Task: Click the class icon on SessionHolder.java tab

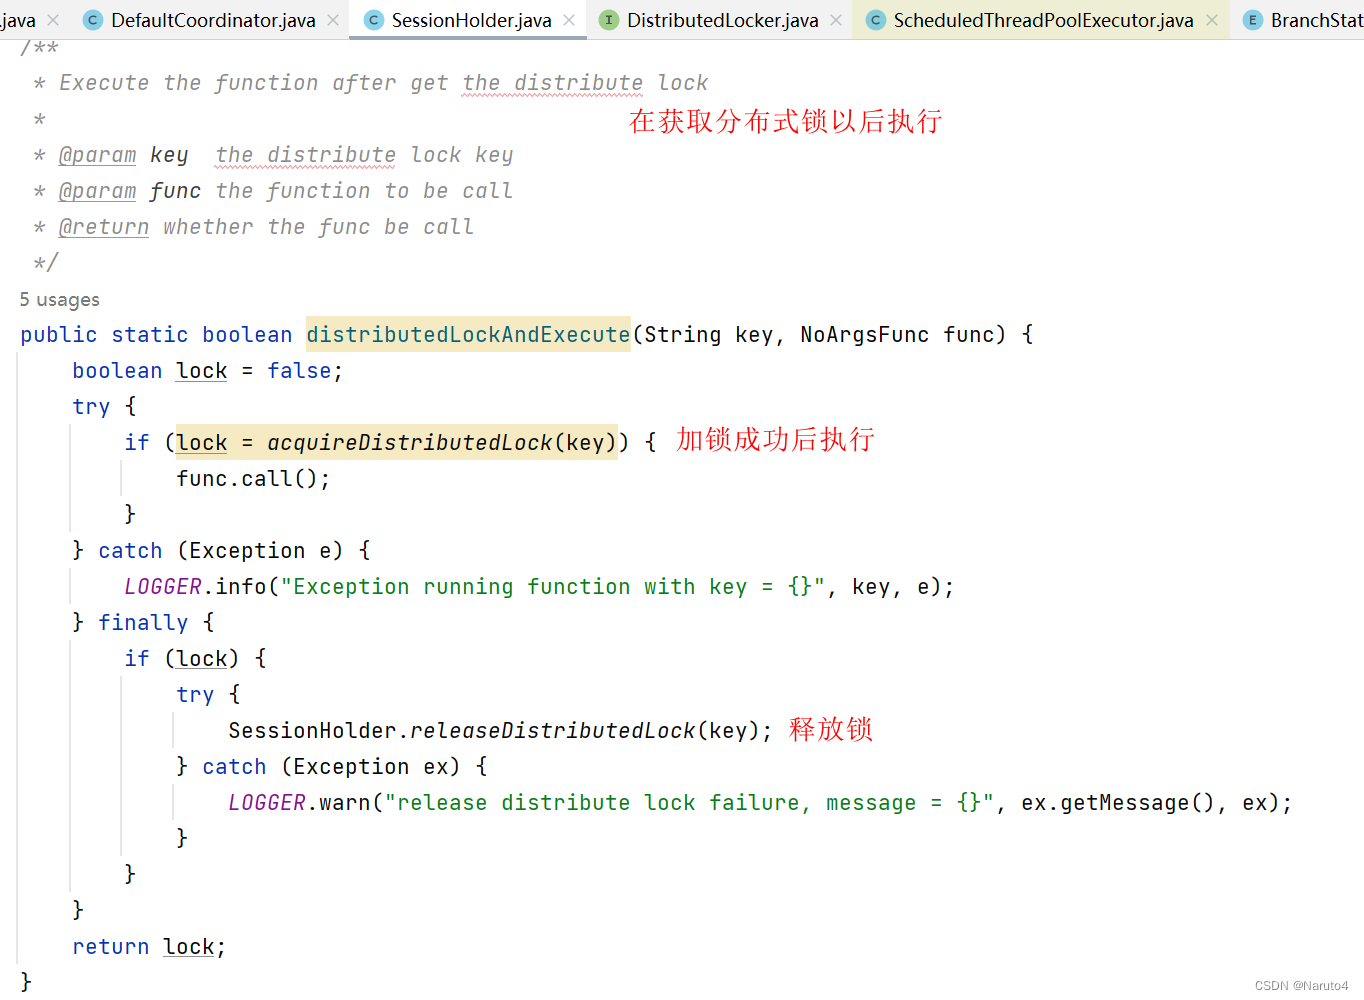Action: point(374,20)
